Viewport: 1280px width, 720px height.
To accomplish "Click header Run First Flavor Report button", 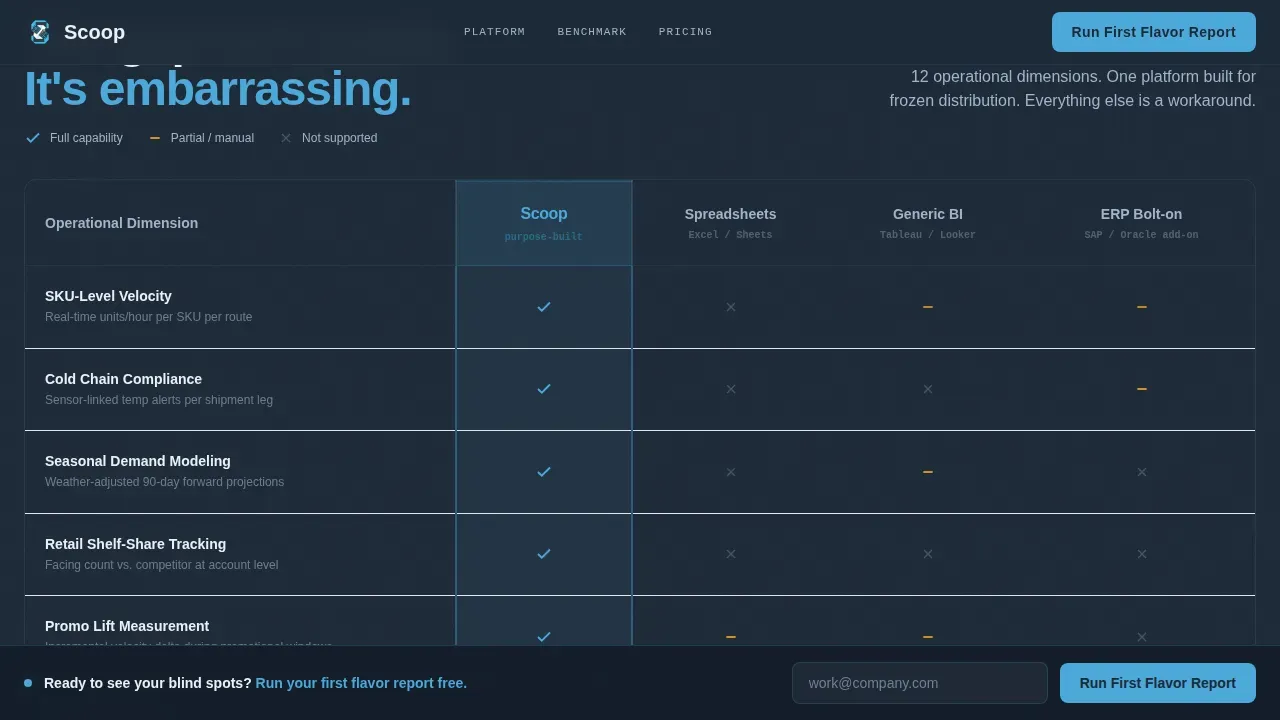I will point(1153,32).
